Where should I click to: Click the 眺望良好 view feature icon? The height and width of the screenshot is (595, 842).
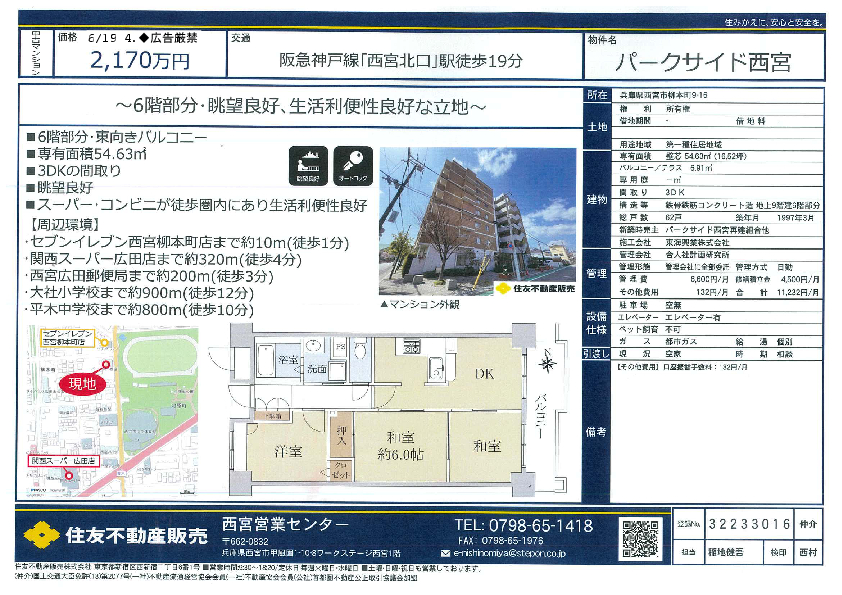(x=307, y=165)
